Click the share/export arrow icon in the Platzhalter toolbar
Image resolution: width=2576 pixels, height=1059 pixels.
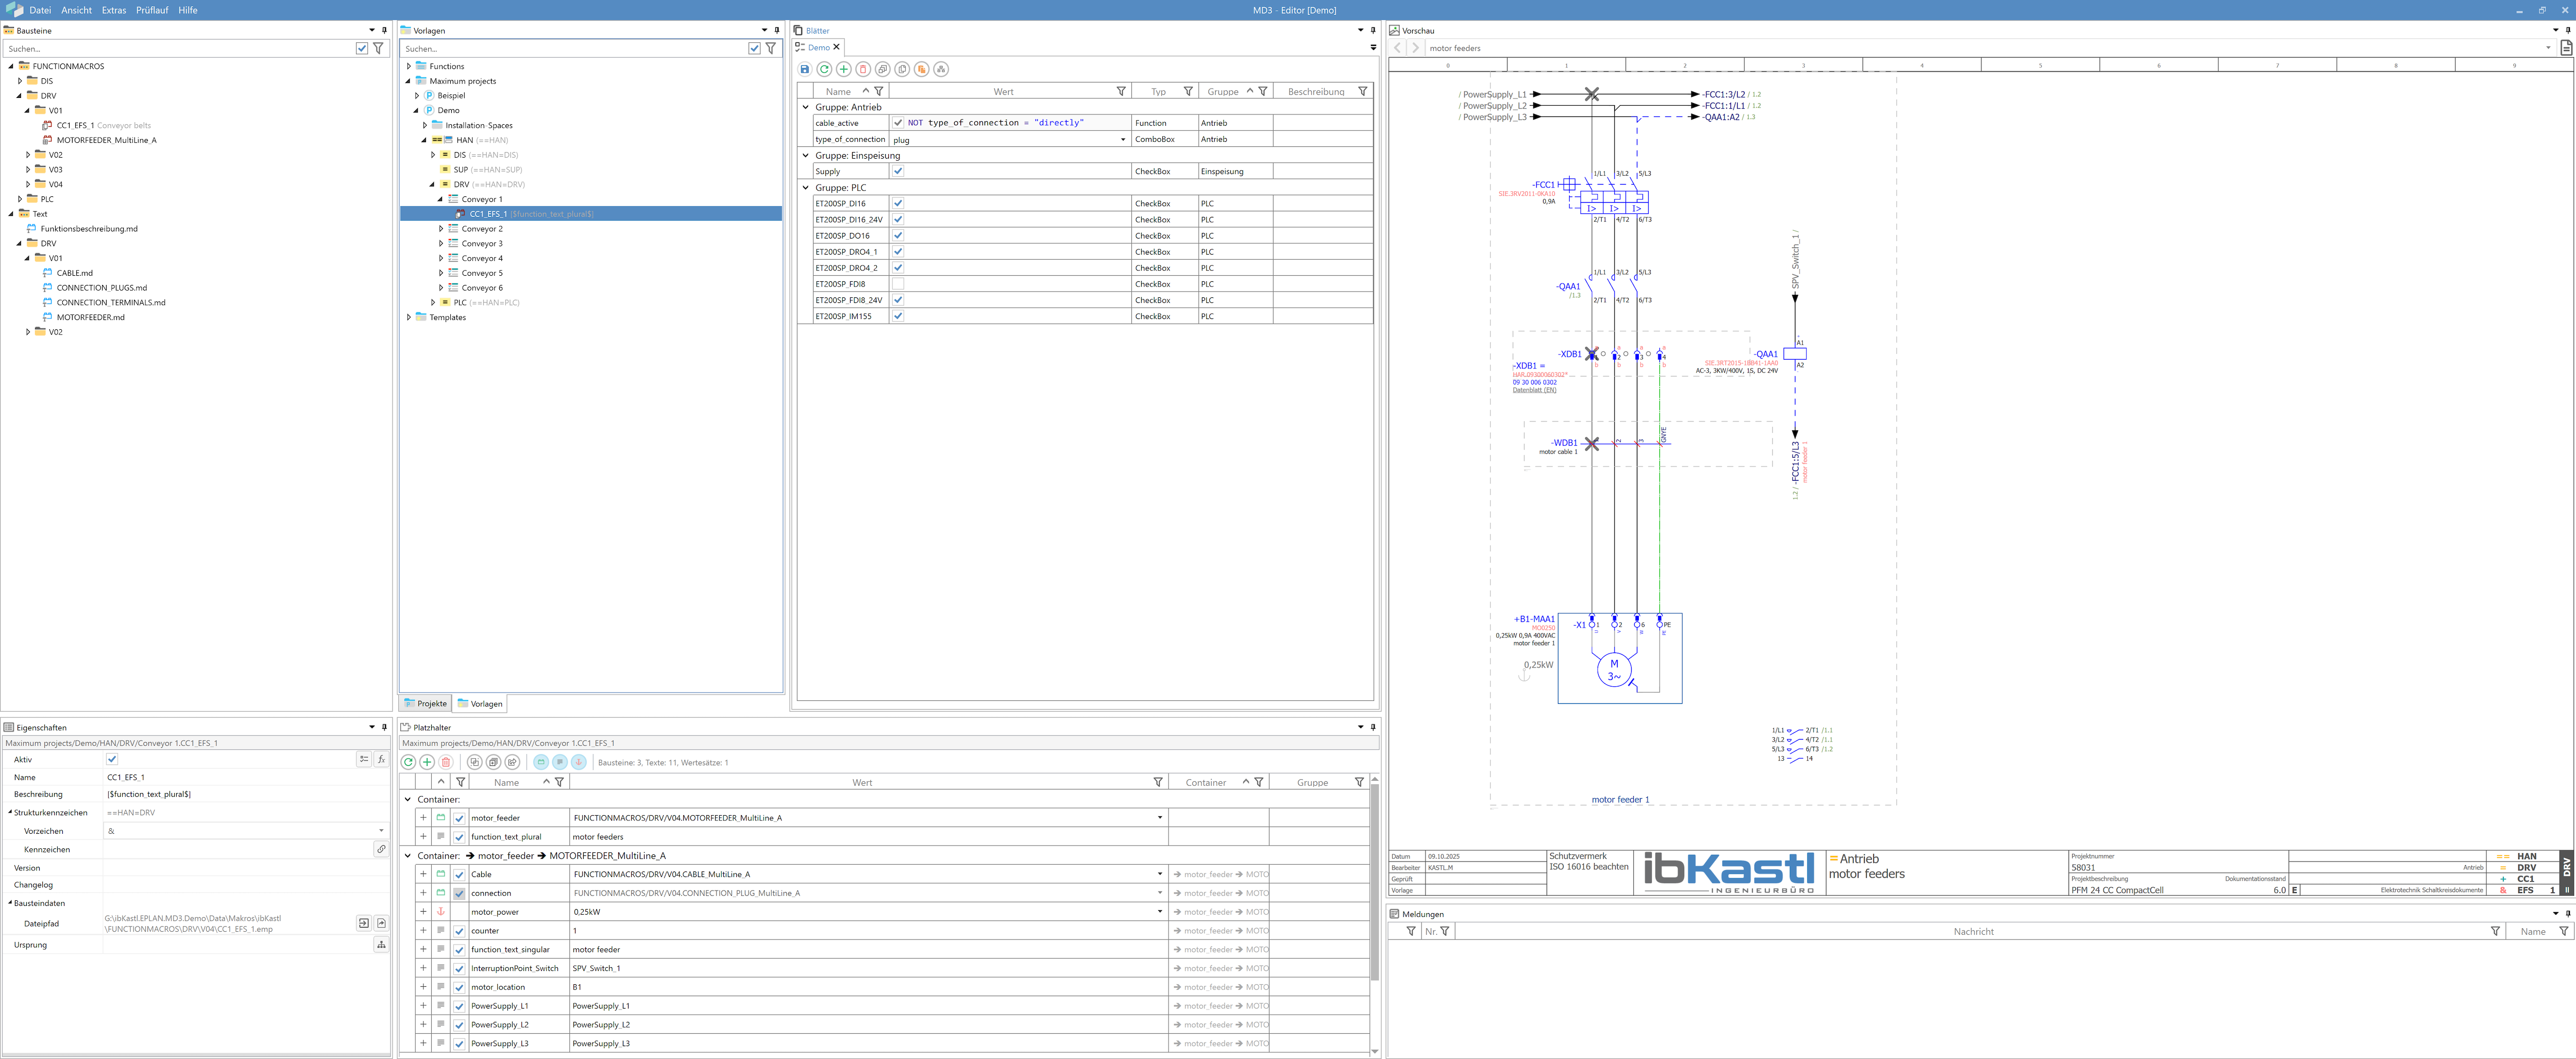point(513,762)
